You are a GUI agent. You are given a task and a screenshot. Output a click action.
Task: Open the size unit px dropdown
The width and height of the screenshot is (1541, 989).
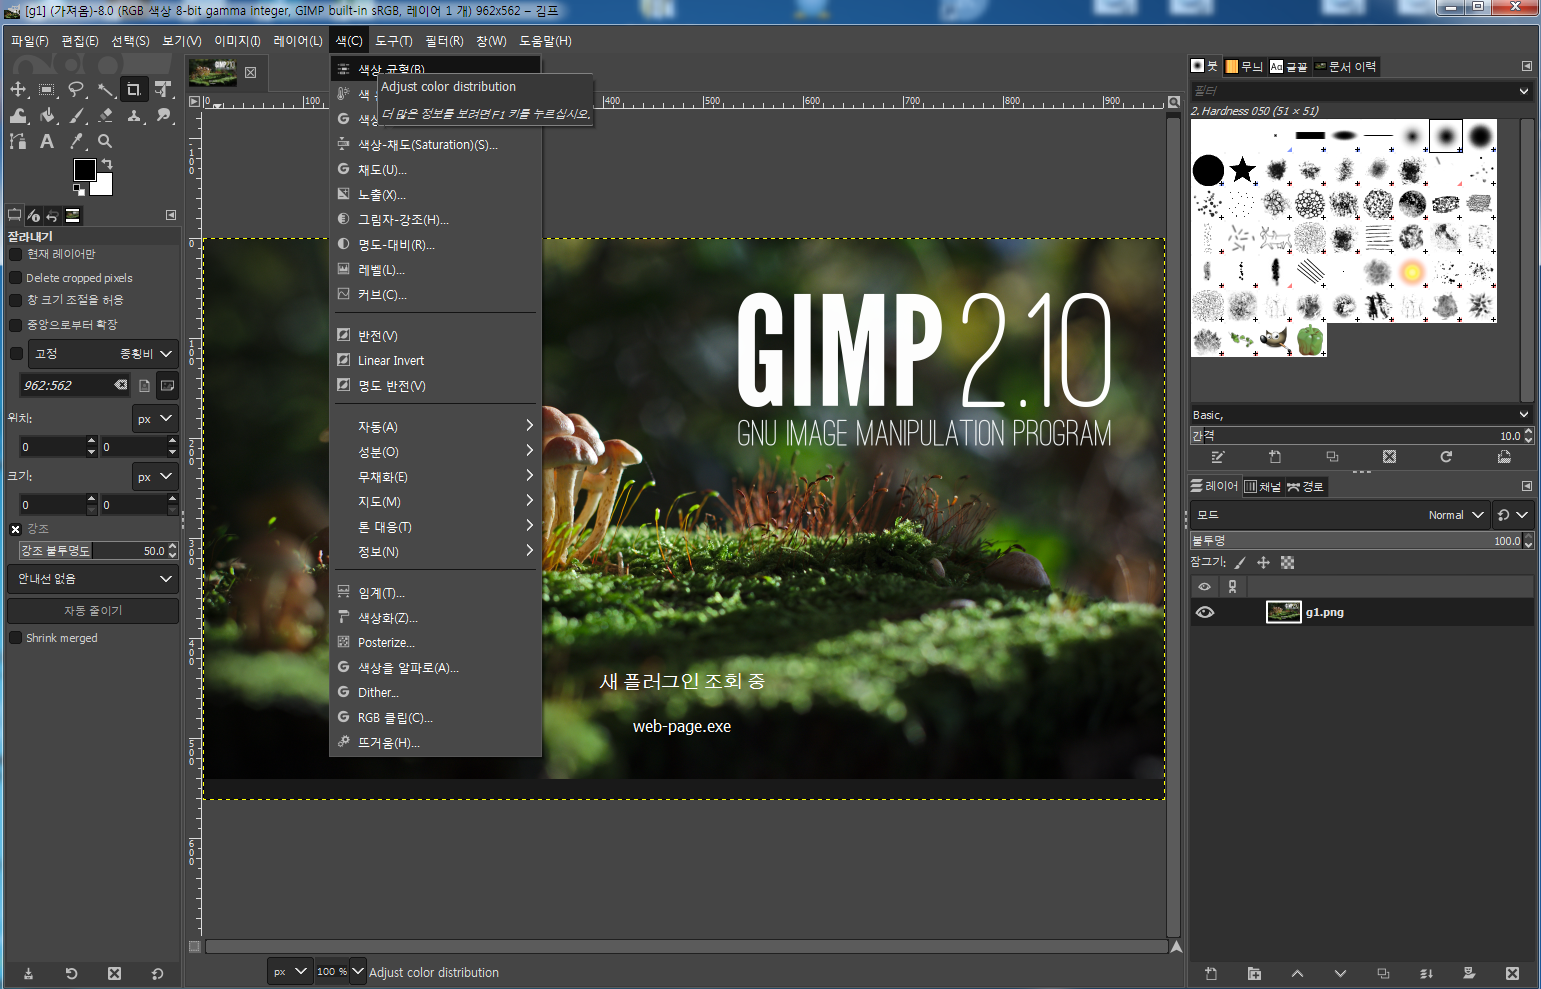pyautogui.click(x=155, y=477)
